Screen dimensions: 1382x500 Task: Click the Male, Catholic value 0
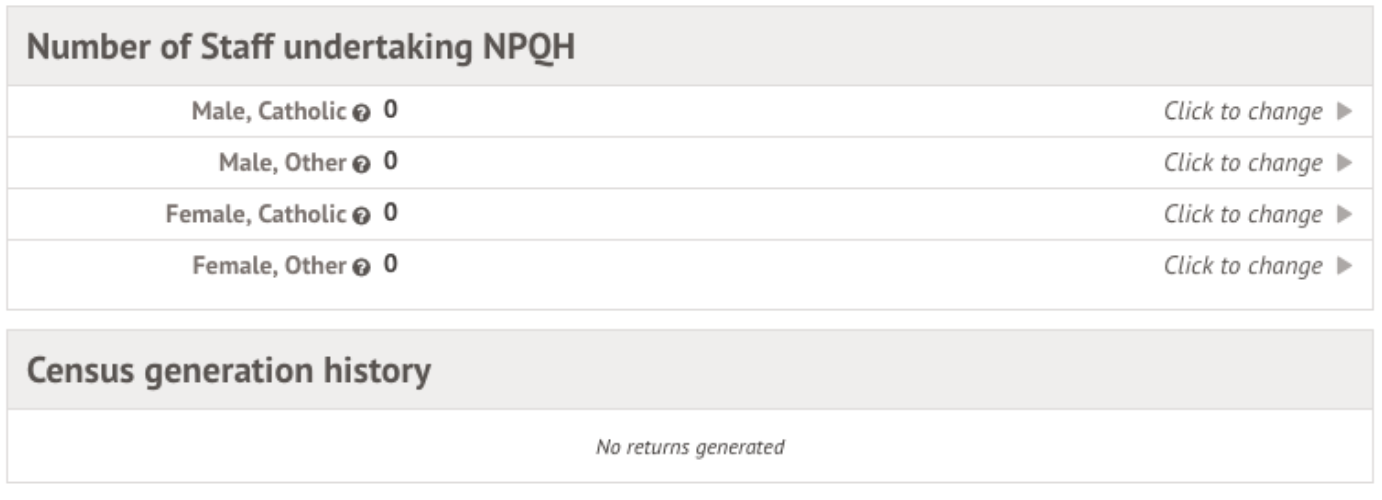point(390,110)
